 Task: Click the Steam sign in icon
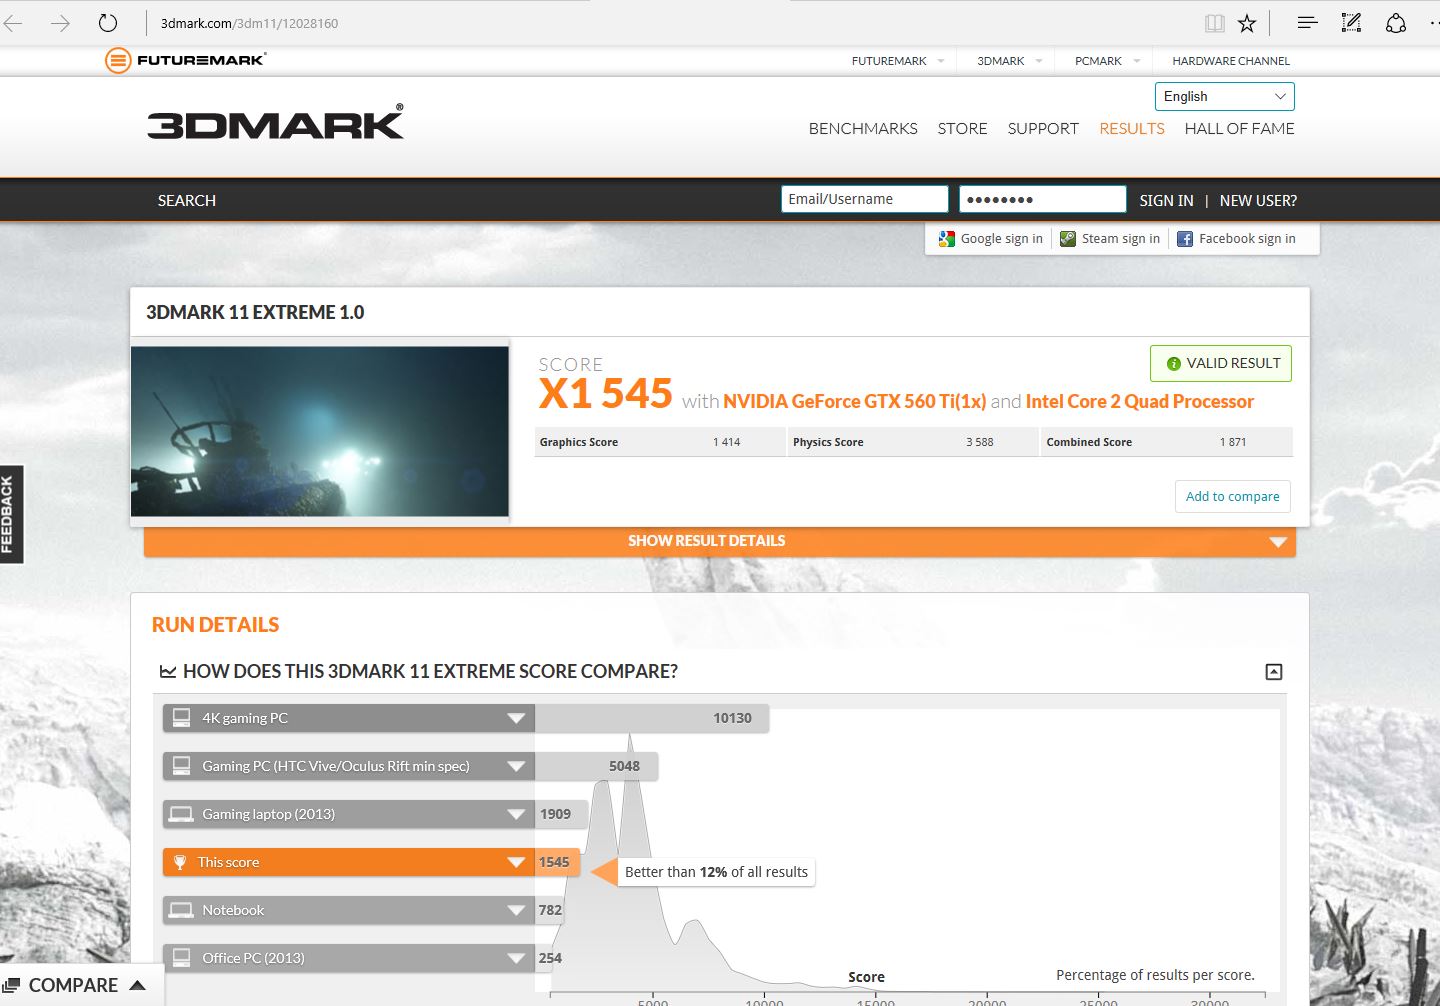pyautogui.click(x=1068, y=239)
